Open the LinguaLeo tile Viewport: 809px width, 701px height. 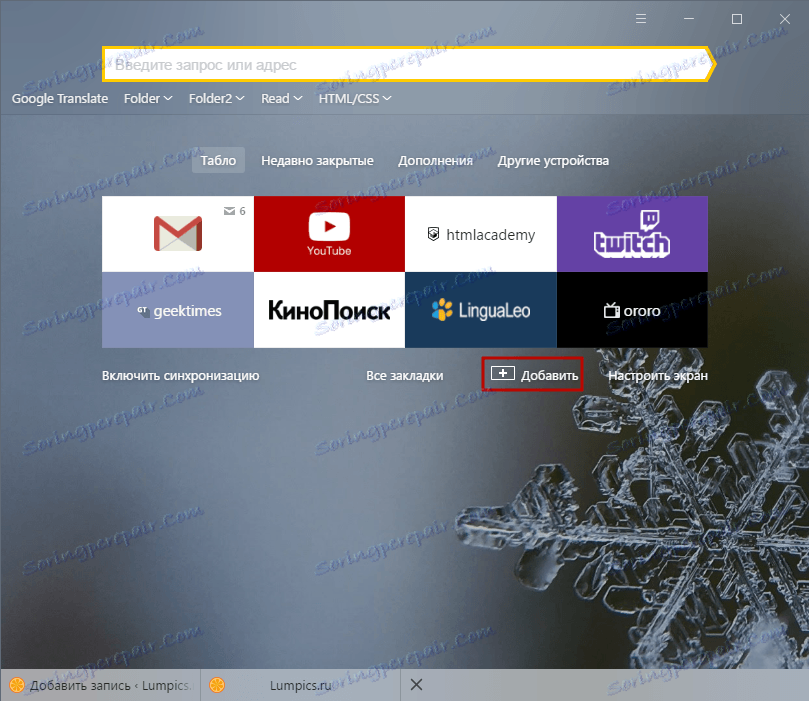[x=481, y=310]
